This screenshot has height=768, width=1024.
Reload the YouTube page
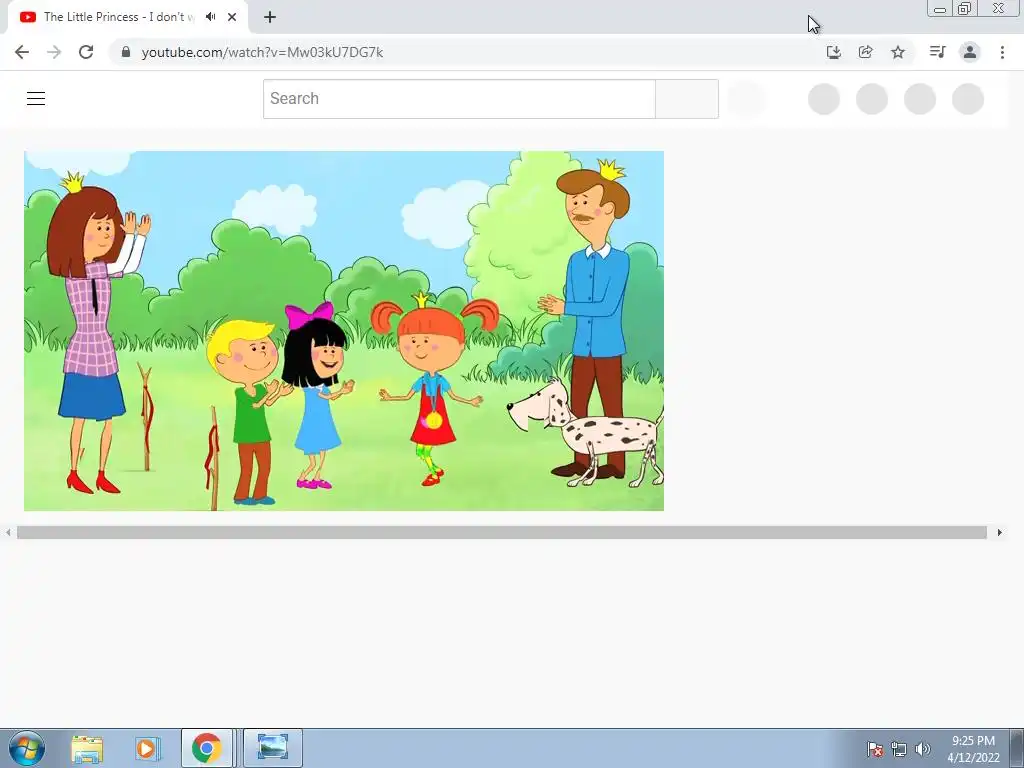pyautogui.click(x=86, y=52)
